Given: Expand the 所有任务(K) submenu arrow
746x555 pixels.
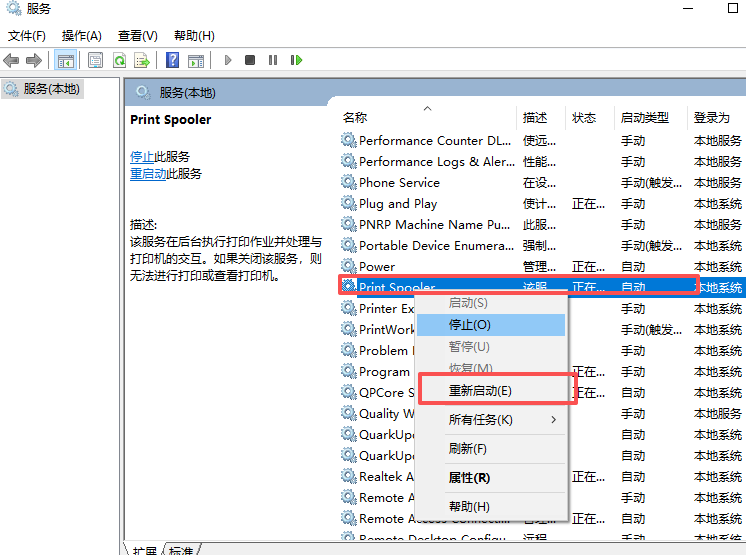Looking at the screenshot, I should [x=553, y=419].
